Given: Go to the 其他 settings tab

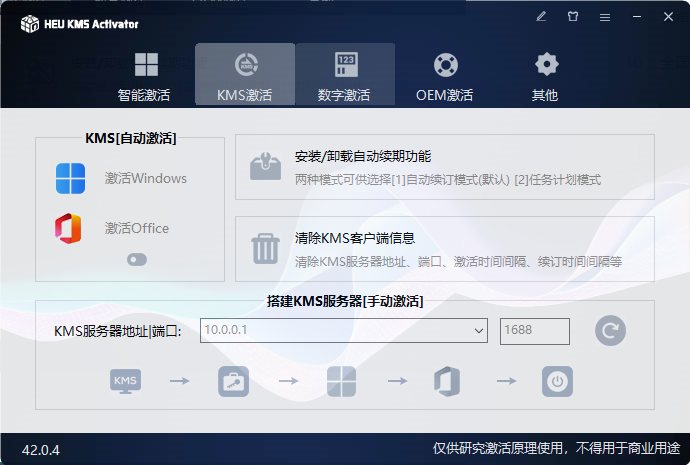Looking at the screenshot, I should pyautogui.click(x=545, y=75).
